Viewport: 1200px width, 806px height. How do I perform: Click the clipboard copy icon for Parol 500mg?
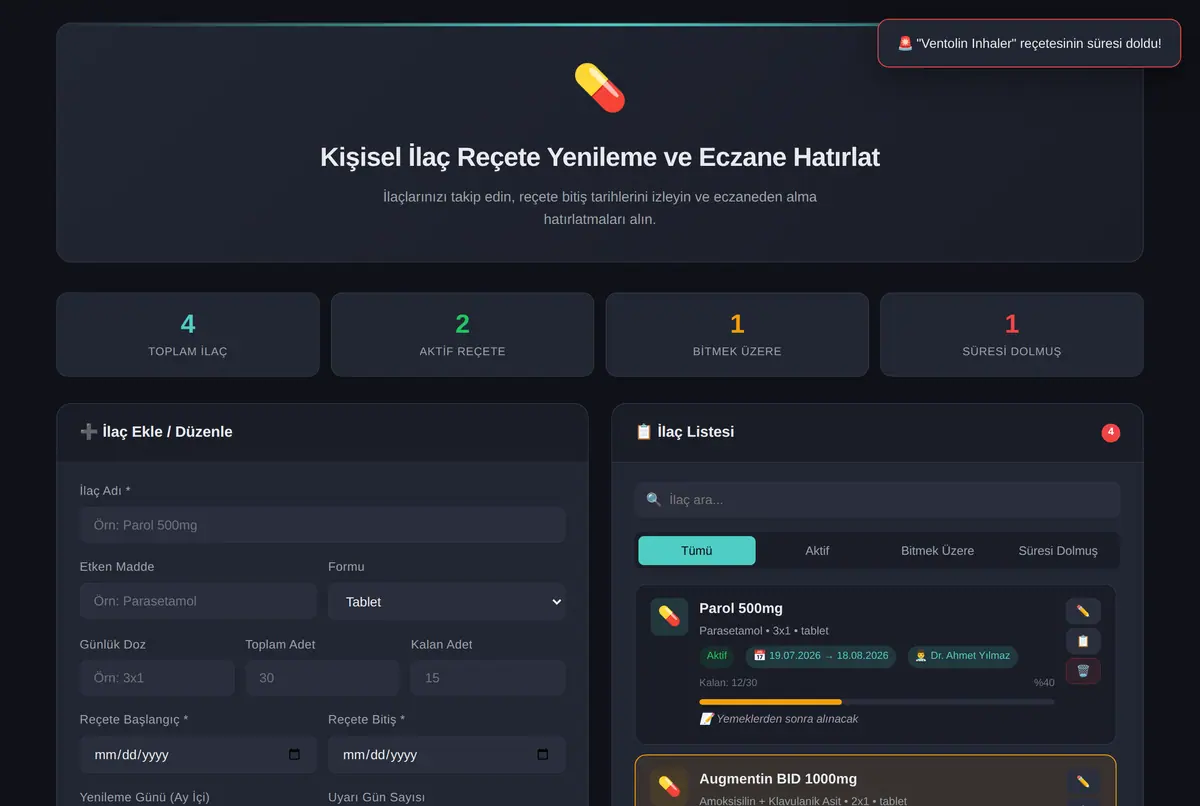(1083, 641)
